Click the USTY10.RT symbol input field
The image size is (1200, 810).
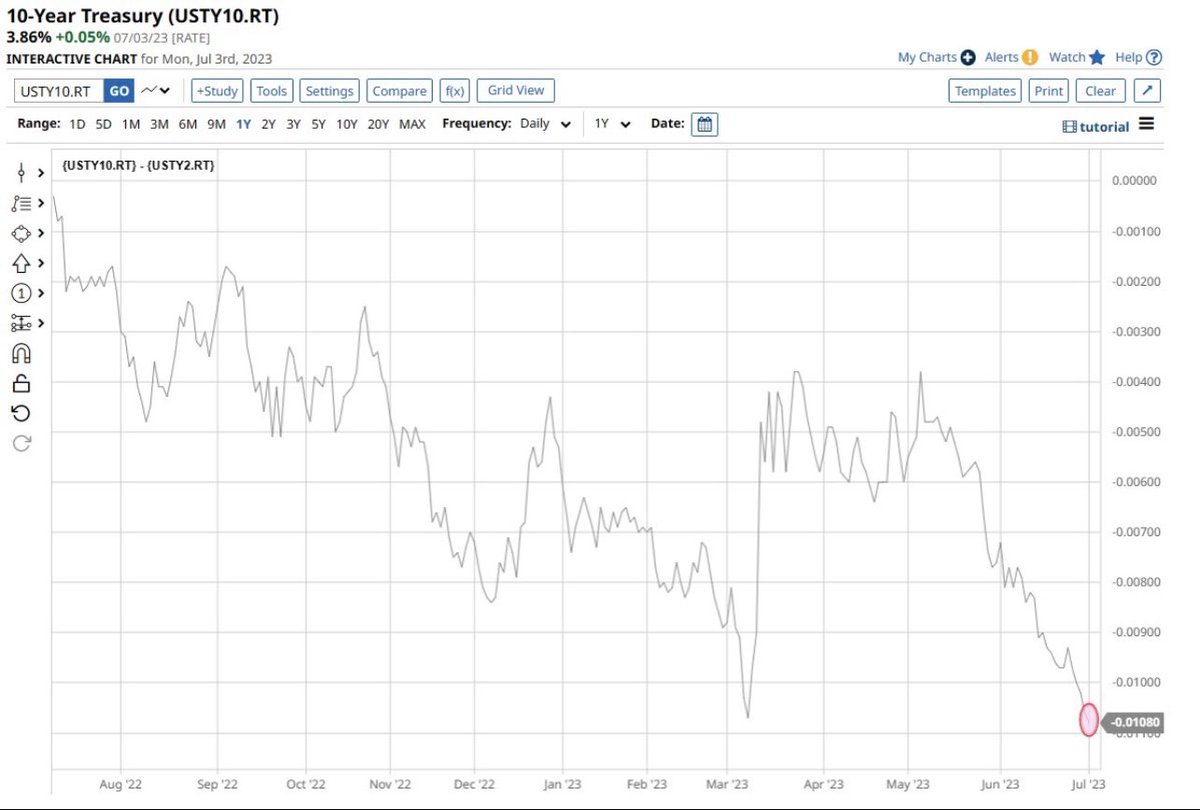(x=59, y=91)
